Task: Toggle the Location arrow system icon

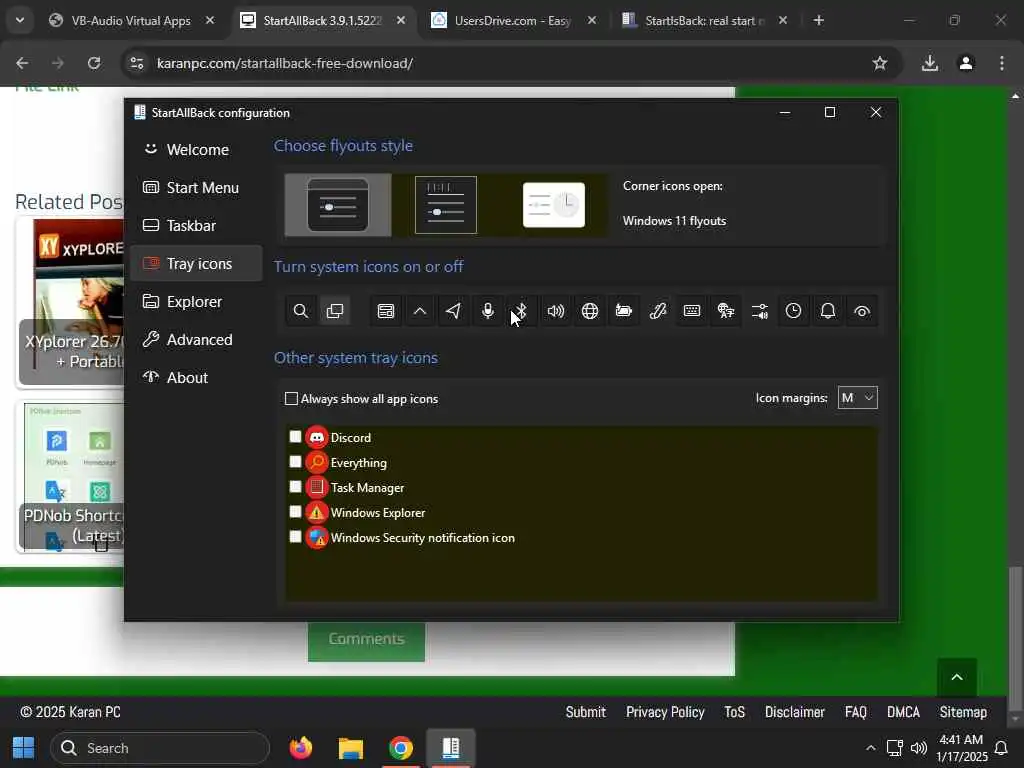Action: point(454,311)
